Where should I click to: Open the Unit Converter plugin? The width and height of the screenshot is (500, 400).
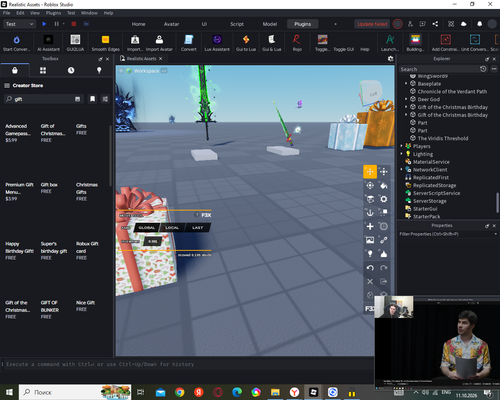coord(475,43)
